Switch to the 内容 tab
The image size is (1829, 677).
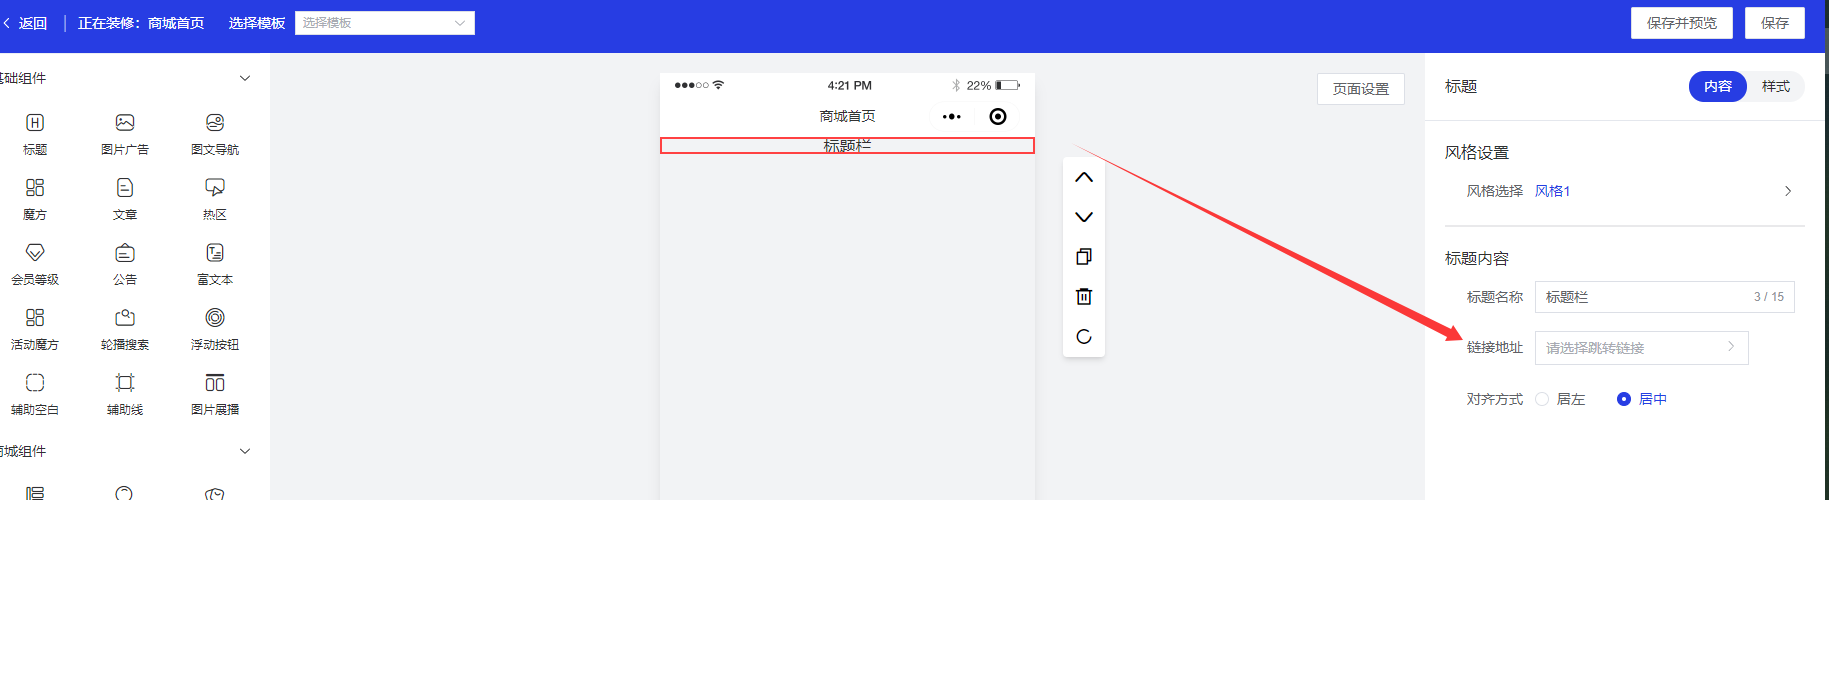tap(1717, 87)
